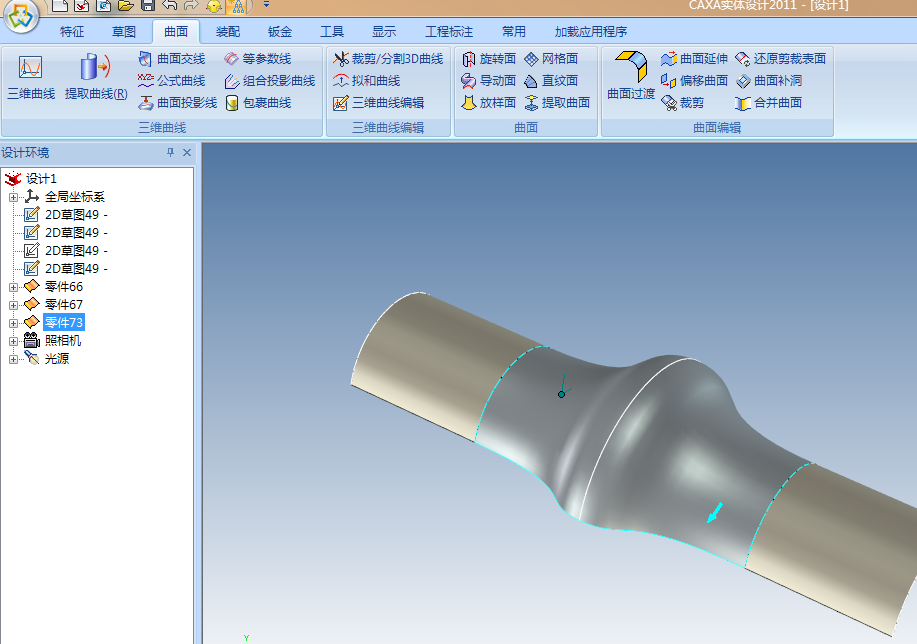Image resolution: width=917 pixels, height=644 pixels.
Task: Select 零件67 in the design tree
Action: pyautogui.click(x=64, y=305)
